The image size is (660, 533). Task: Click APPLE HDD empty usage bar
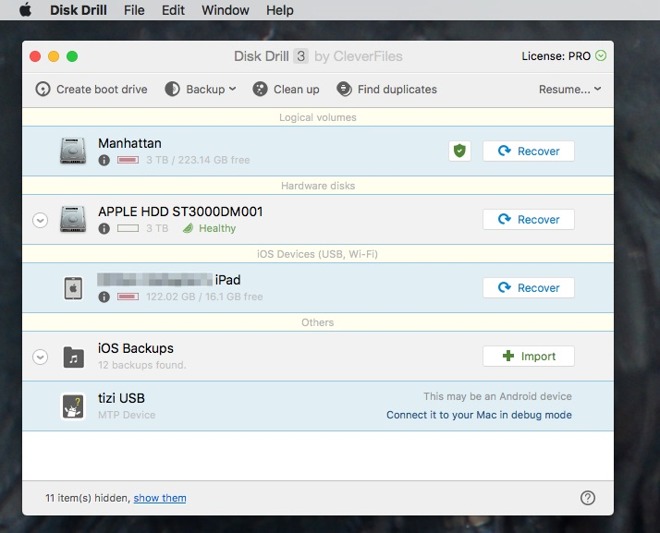[x=128, y=228]
